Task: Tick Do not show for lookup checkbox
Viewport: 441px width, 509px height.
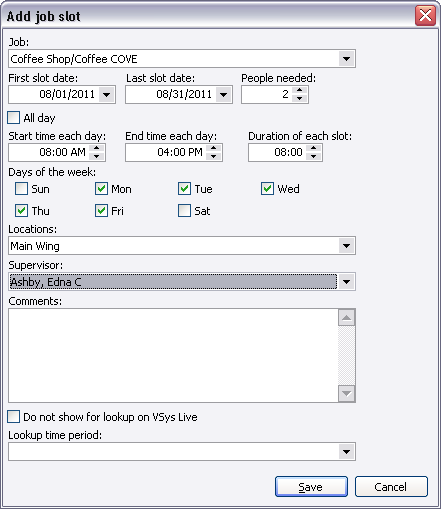Action: (x=14, y=417)
